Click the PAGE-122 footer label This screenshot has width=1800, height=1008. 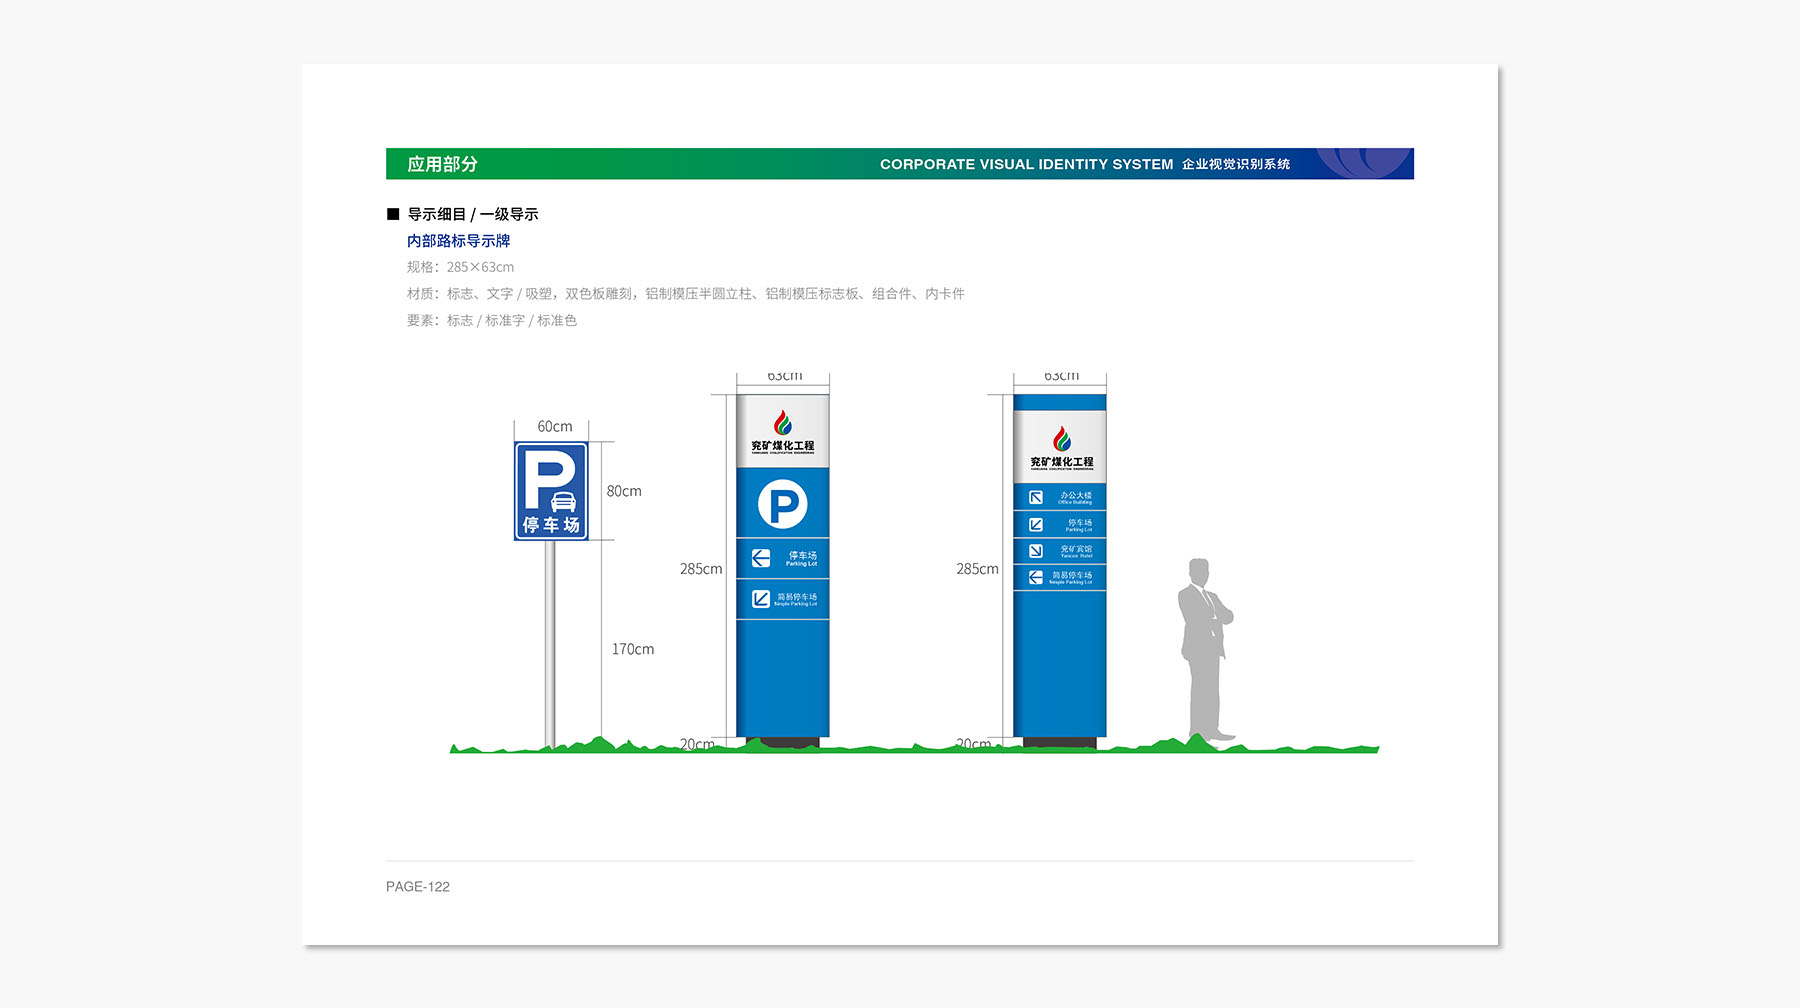[x=418, y=887]
